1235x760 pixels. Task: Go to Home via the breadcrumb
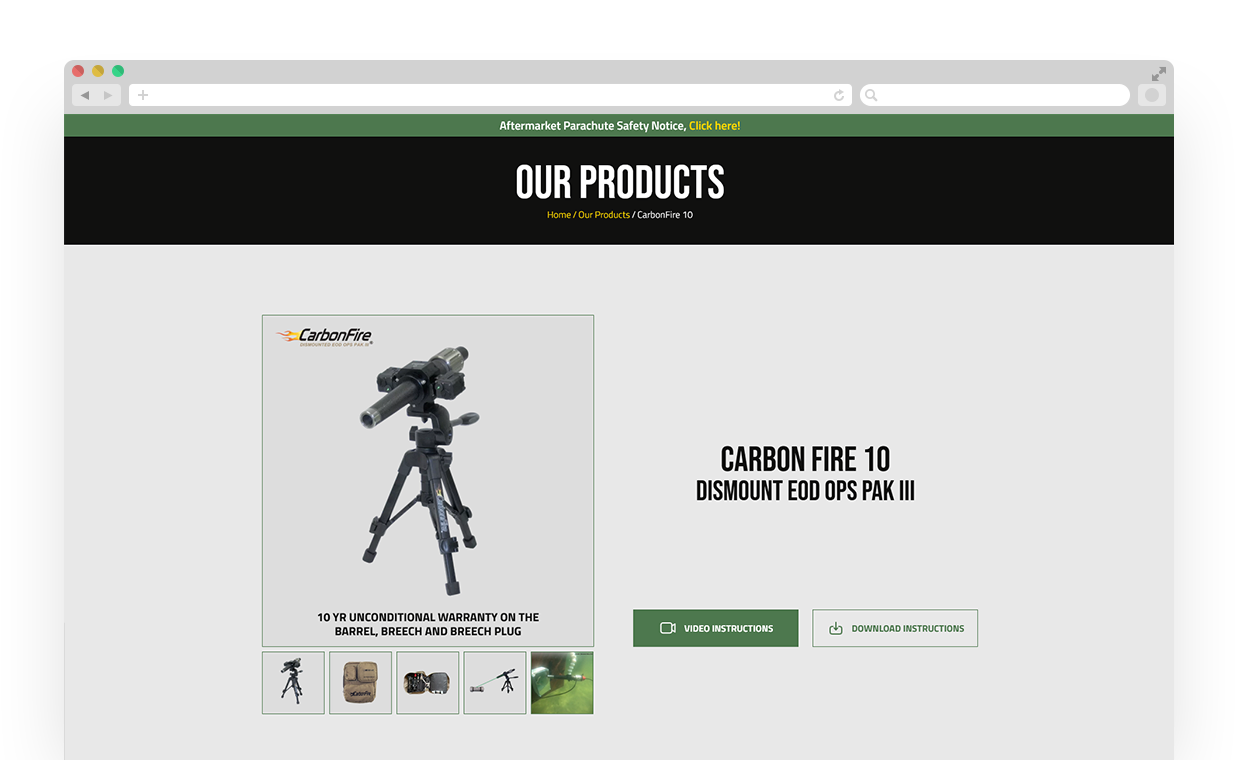pyautogui.click(x=558, y=215)
